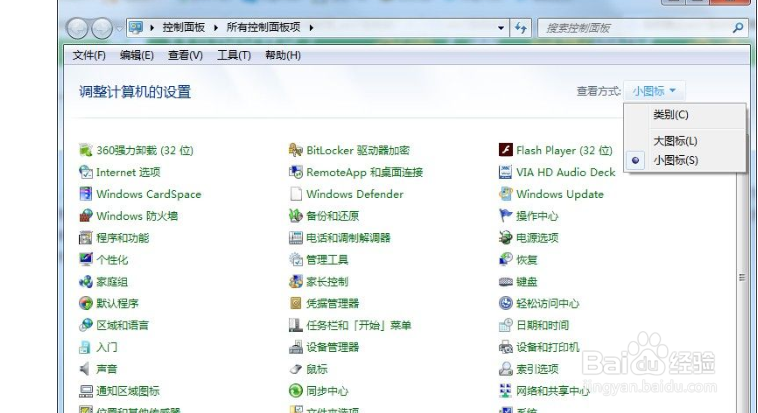
Task: Open the 任务栏和「开始」菜单 link
Action: 359,325
